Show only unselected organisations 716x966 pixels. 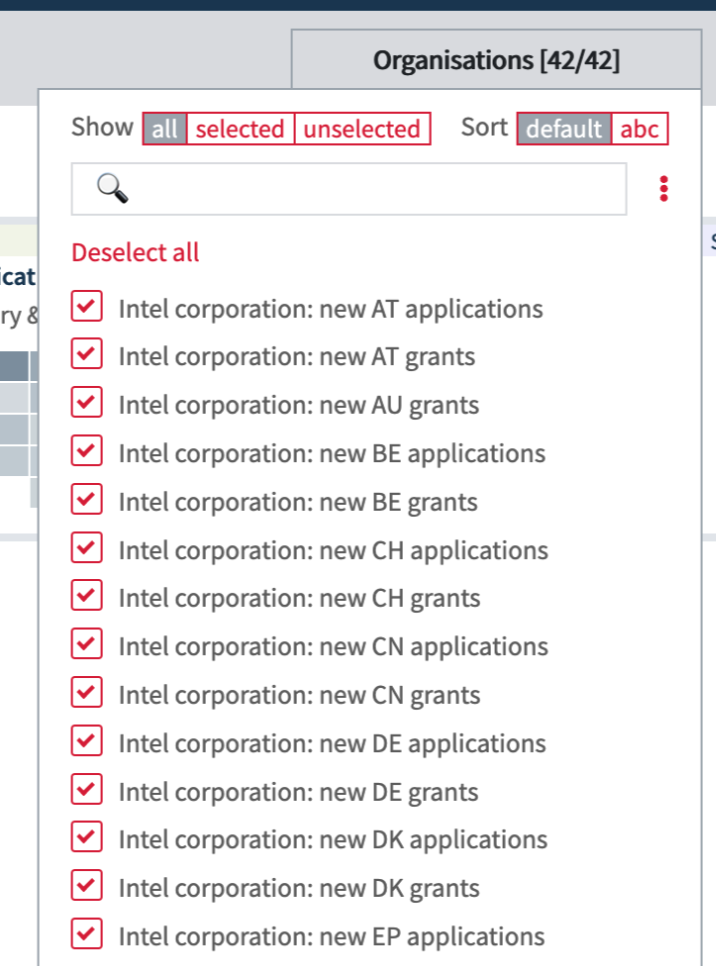click(x=362, y=129)
